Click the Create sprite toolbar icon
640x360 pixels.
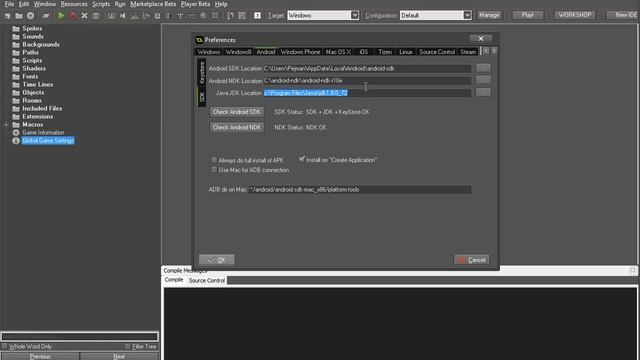pos(111,16)
